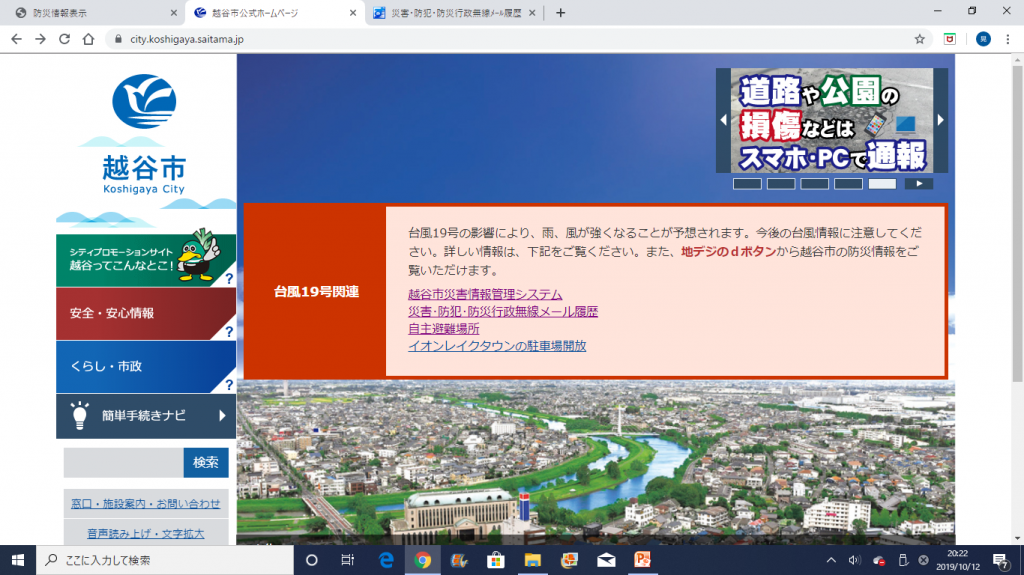Viewport: 1024px width, 575px height.
Task: Select the first banner slide indicator
Action: coord(747,184)
